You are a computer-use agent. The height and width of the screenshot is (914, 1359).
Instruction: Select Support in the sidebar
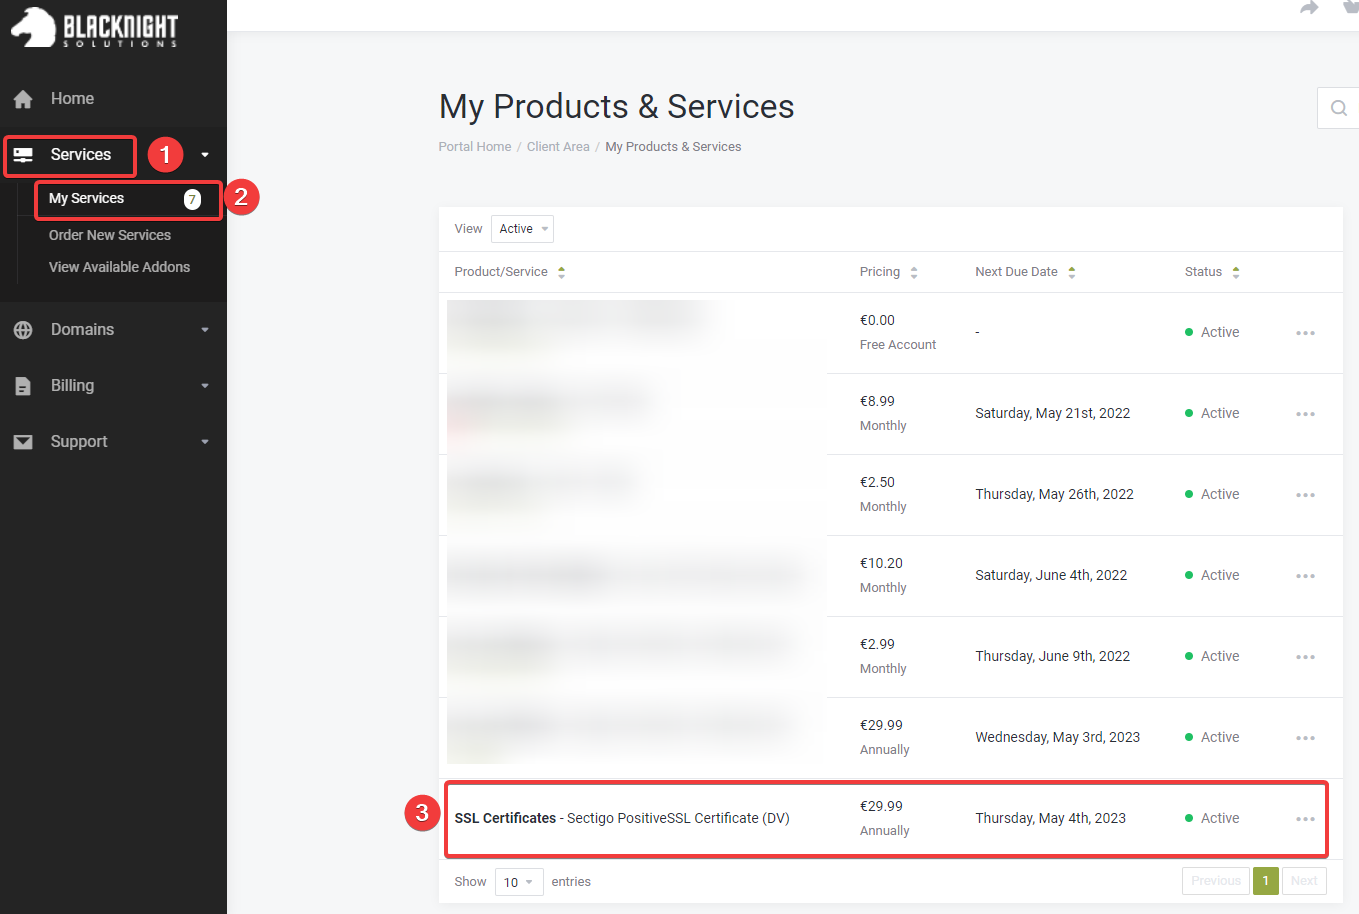tap(79, 442)
